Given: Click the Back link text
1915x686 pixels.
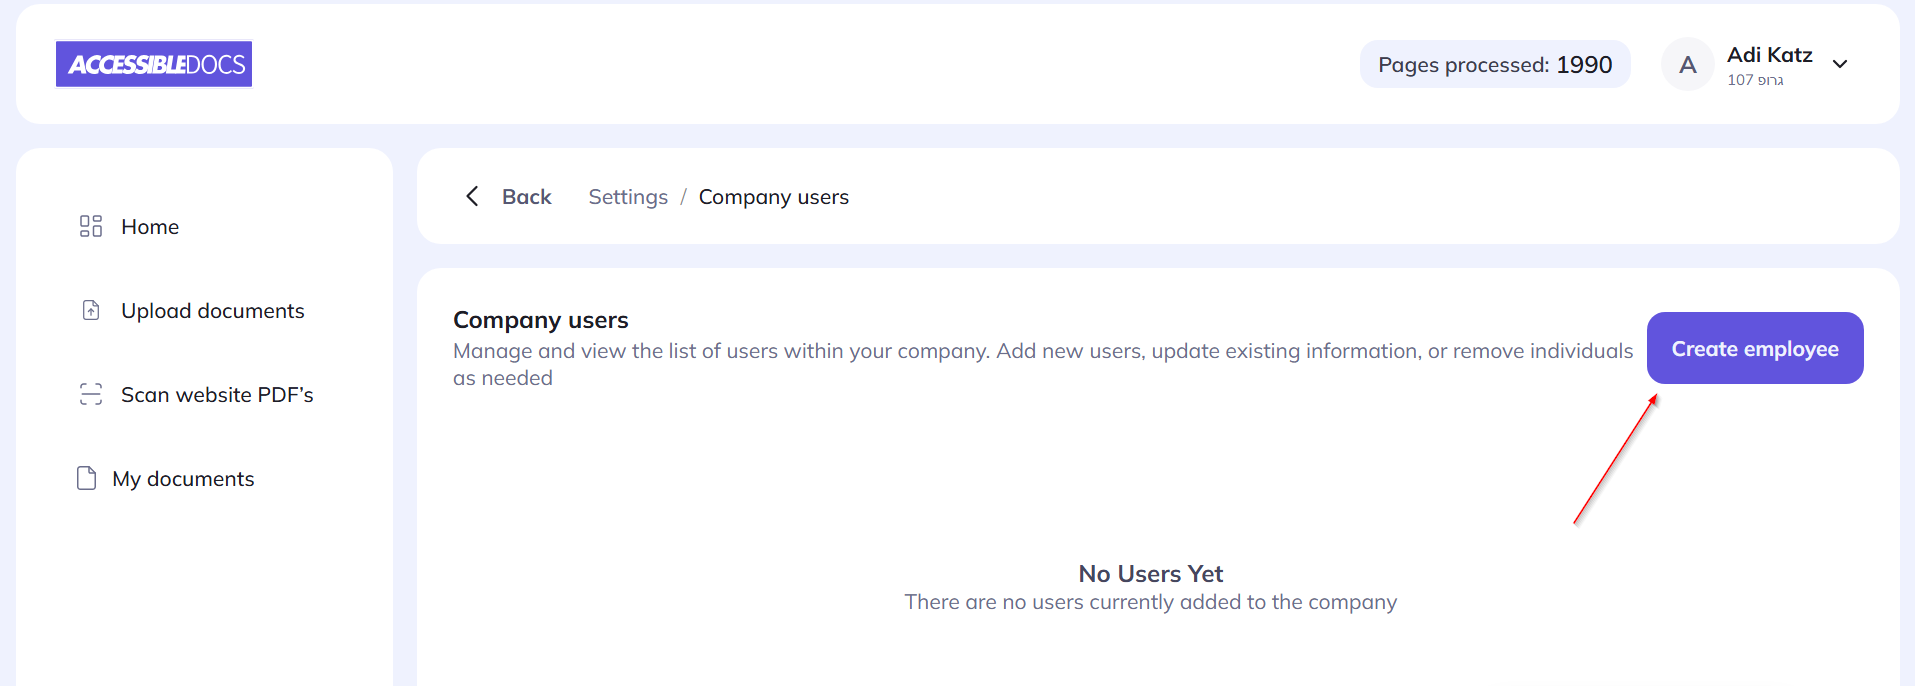Looking at the screenshot, I should pos(526,197).
